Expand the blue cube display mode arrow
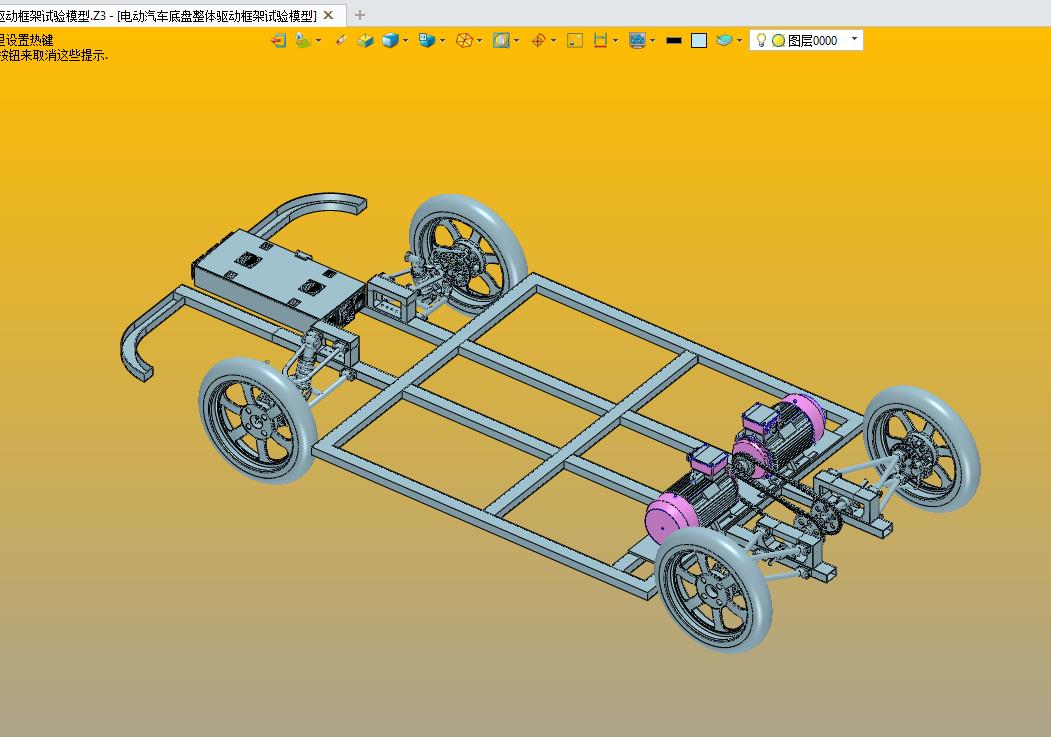The height and width of the screenshot is (737, 1051). coord(405,40)
